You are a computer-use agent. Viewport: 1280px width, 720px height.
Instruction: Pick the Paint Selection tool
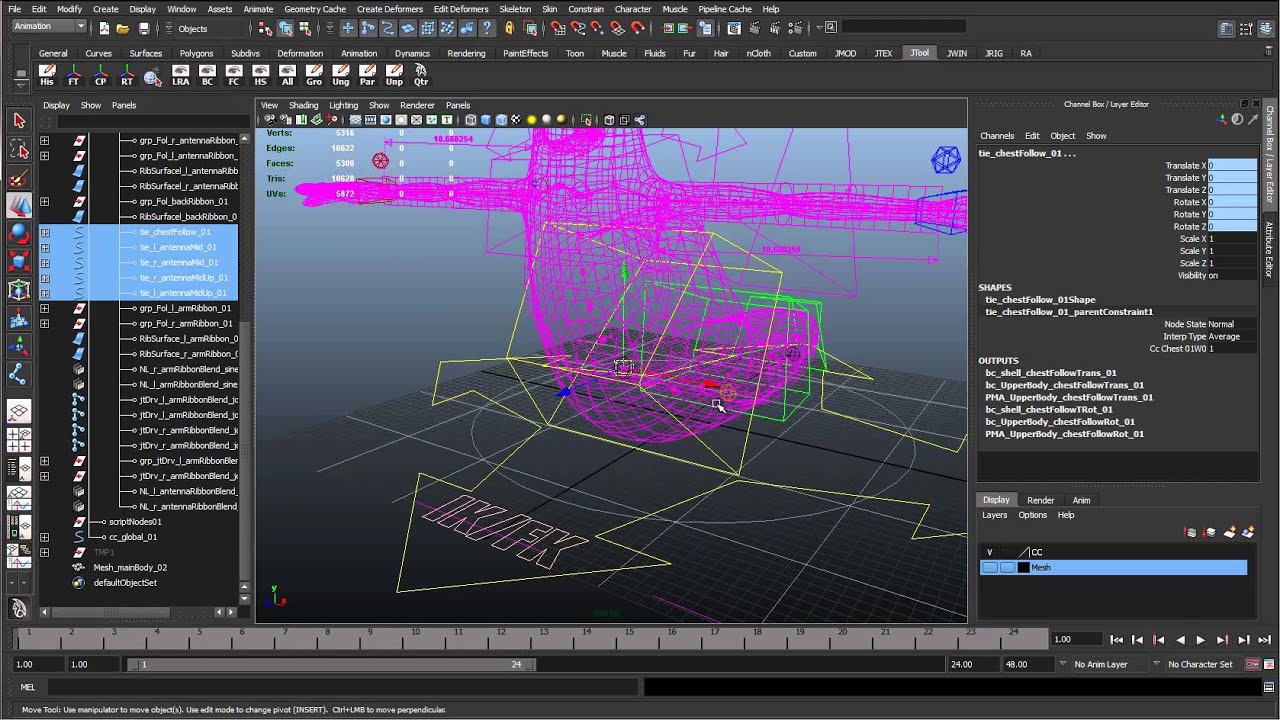pos(19,178)
